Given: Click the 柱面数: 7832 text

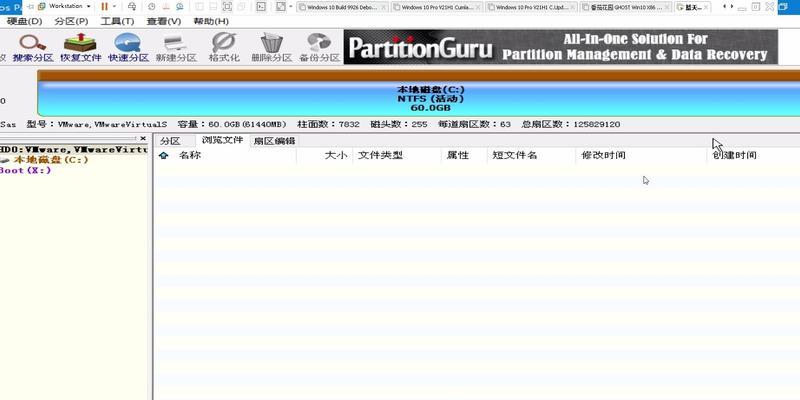Looking at the screenshot, I should [329, 124].
